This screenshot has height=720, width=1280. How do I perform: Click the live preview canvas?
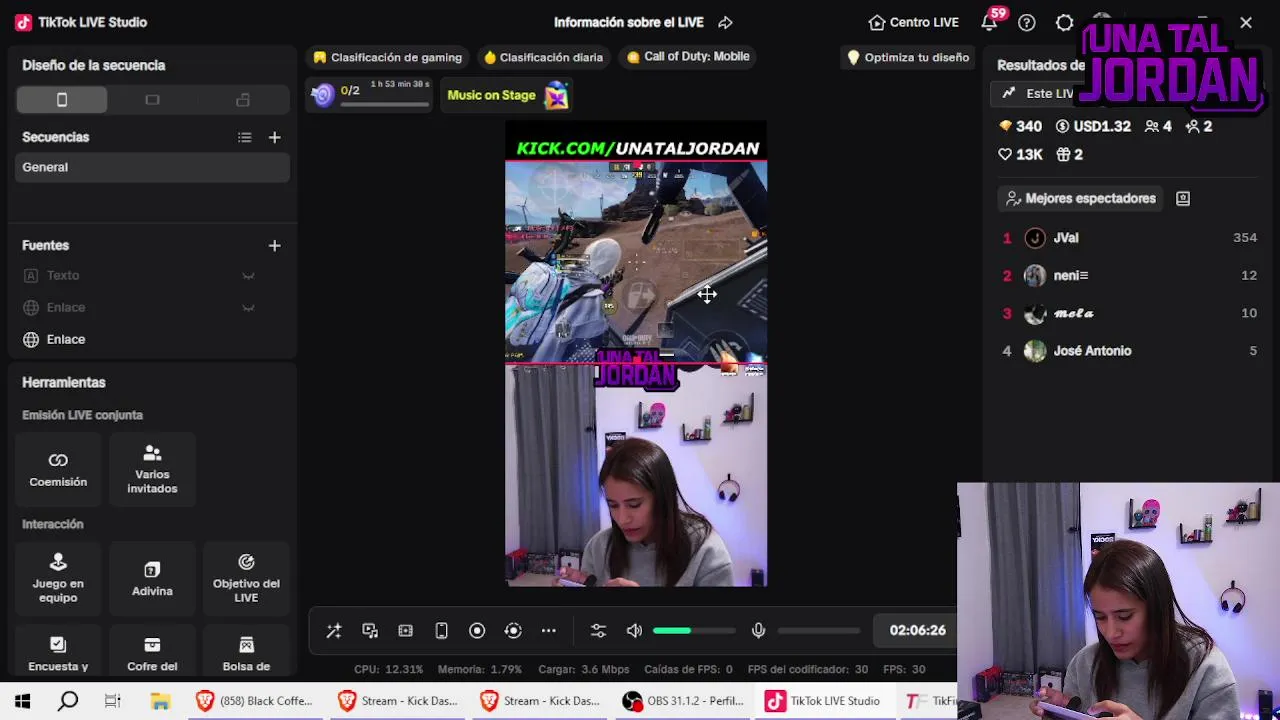point(636,354)
